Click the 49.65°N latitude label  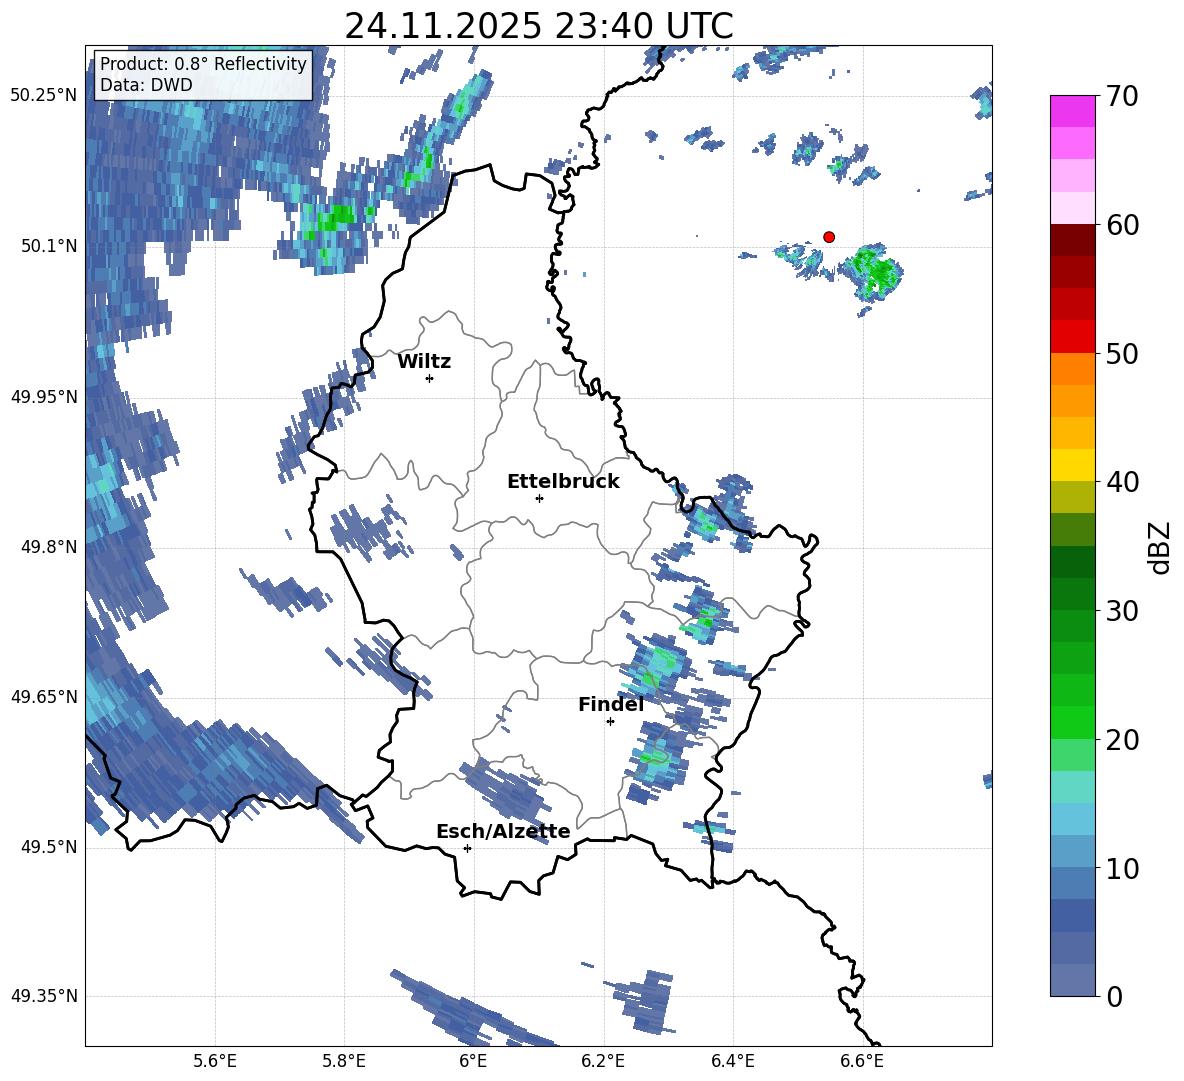point(44,697)
